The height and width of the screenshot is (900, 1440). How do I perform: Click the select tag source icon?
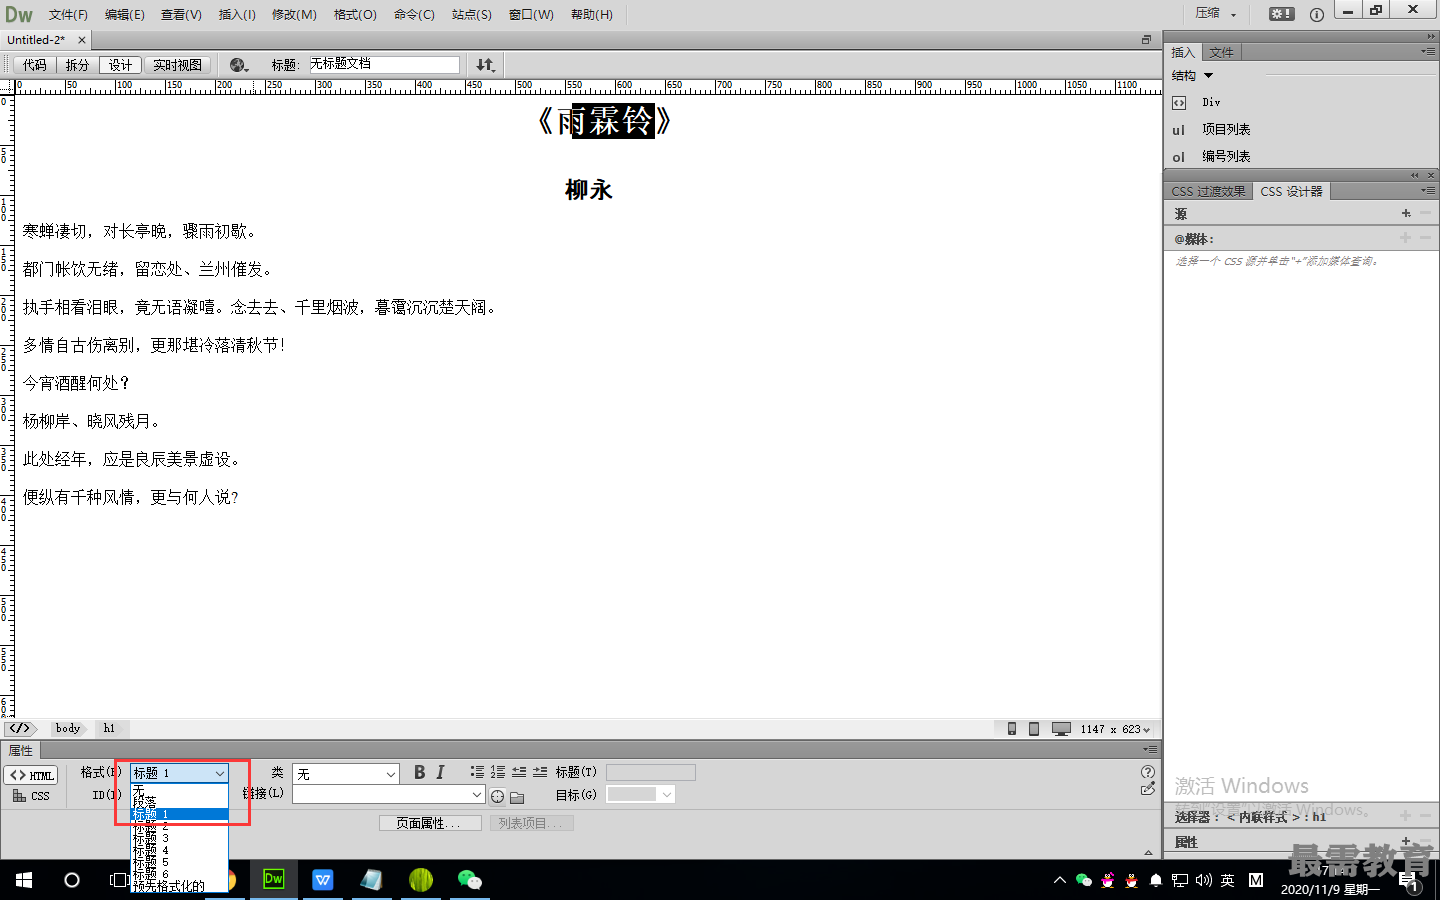click(19, 728)
